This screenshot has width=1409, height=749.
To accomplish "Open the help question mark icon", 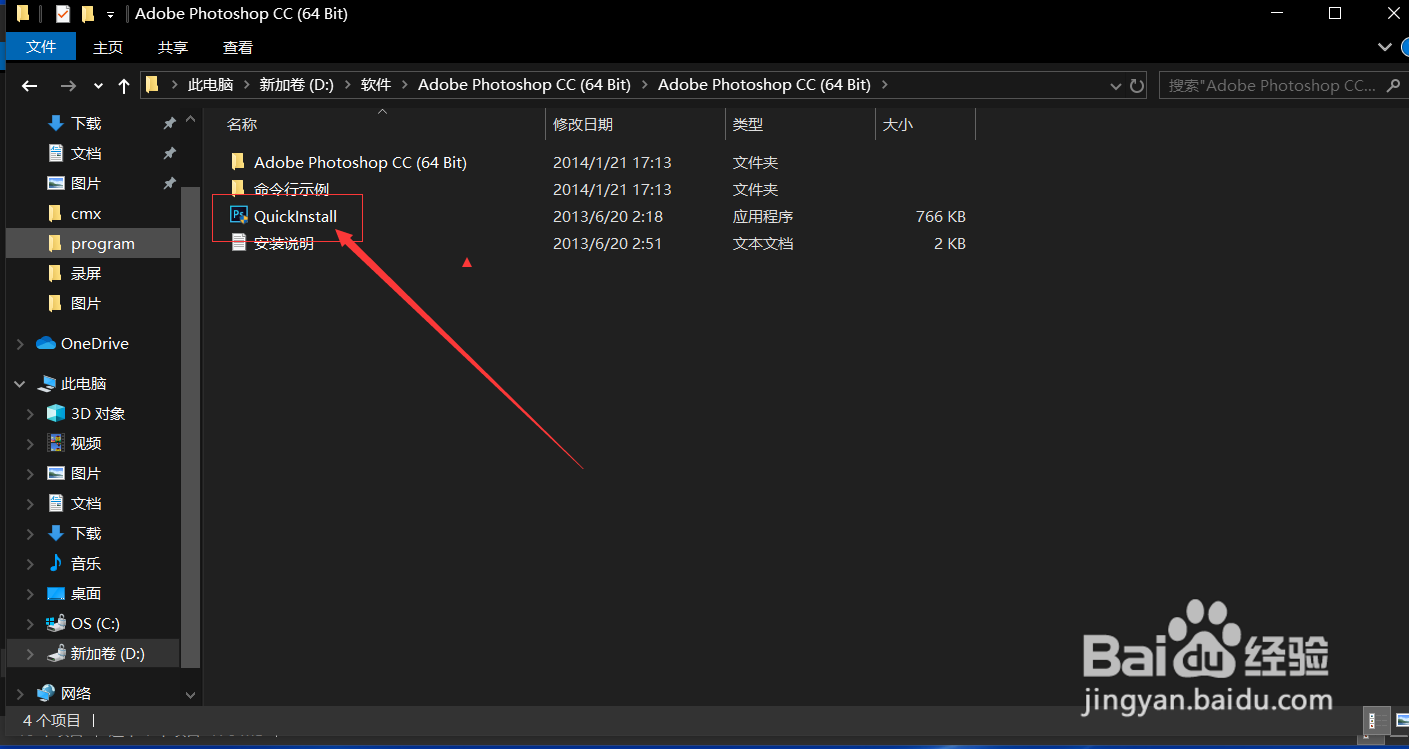I will coord(1404,47).
